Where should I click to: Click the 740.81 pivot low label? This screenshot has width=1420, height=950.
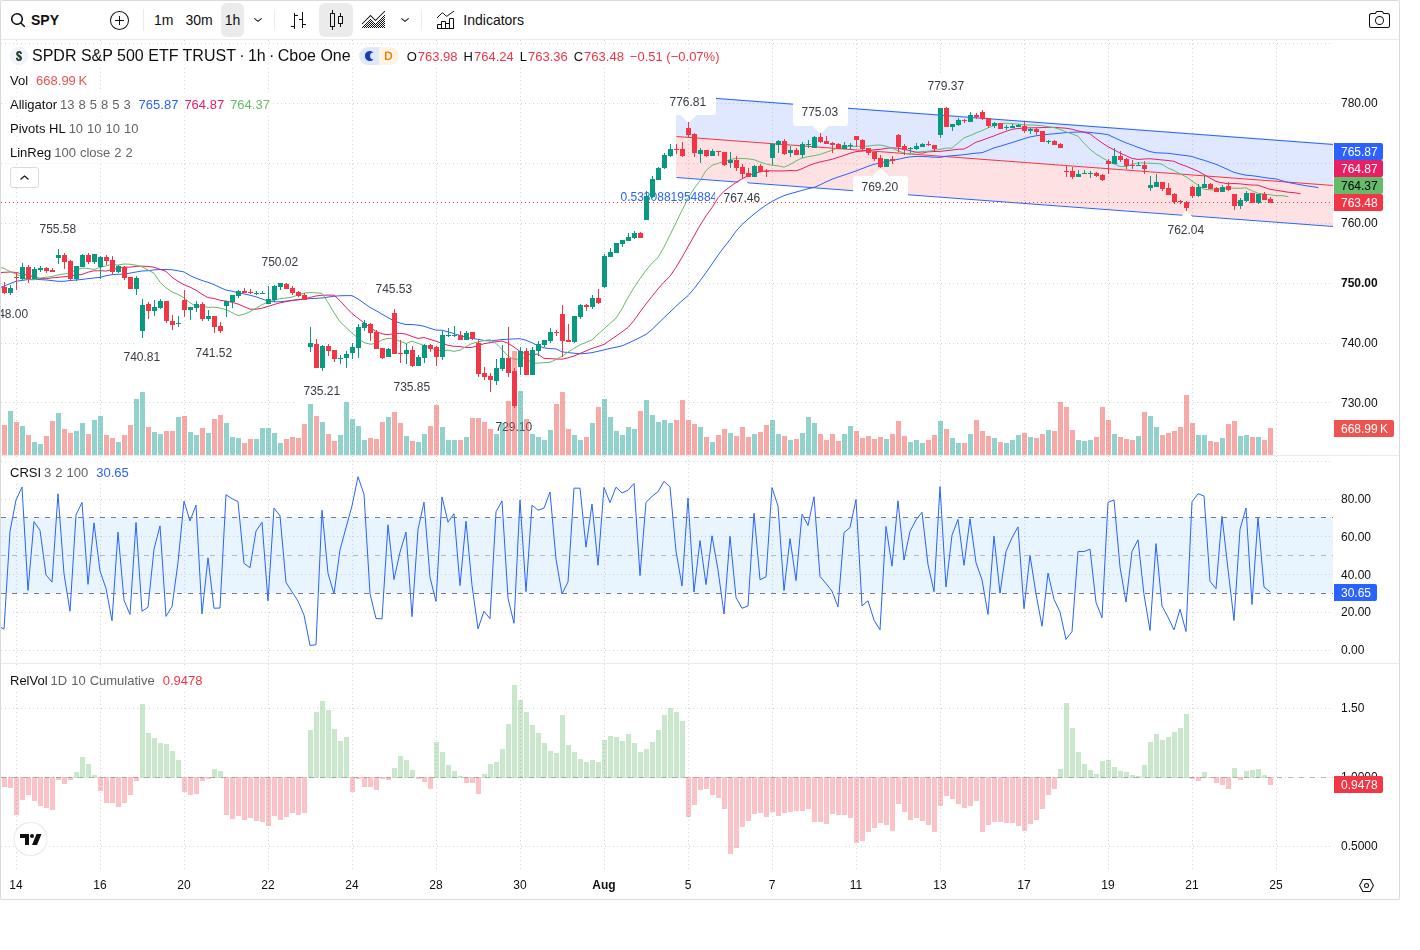(141, 357)
